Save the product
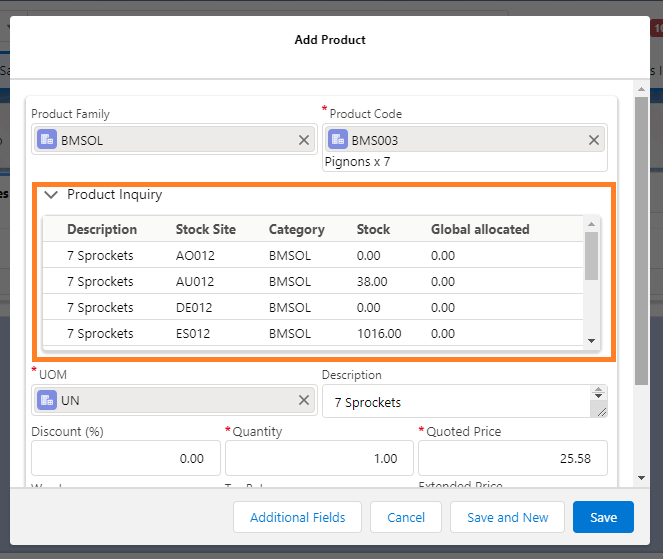The height and width of the screenshot is (559, 663). pyautogui.click(x=603, y=517)
